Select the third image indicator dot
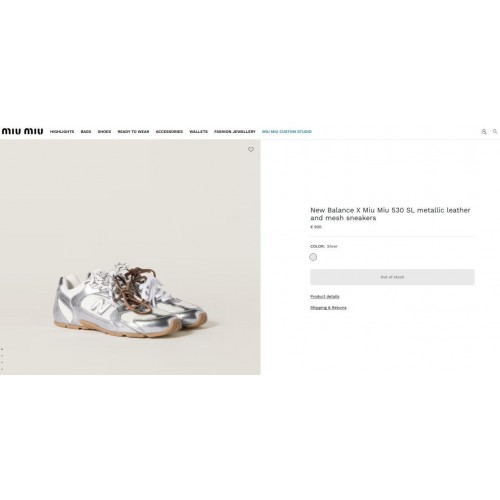 coord(2,362)
